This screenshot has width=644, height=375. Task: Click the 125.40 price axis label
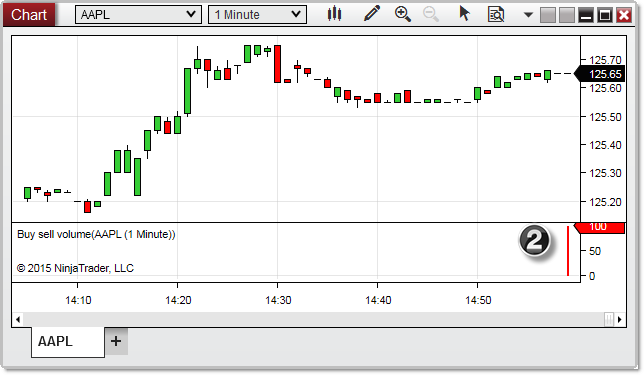click(605, 145)
